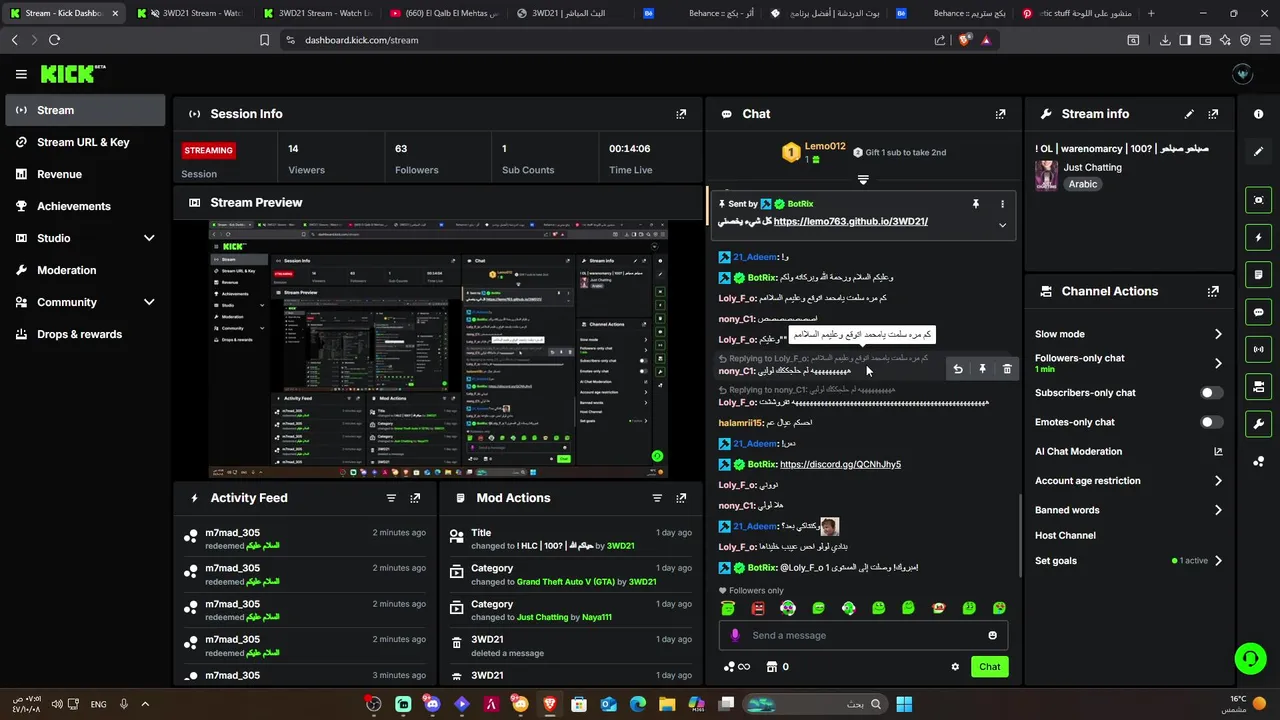This screenshot has width=1280, height=720.
Task: Click Arabic language tag in Stream info
Action: pyautogui.click(x=1083, y=184)
